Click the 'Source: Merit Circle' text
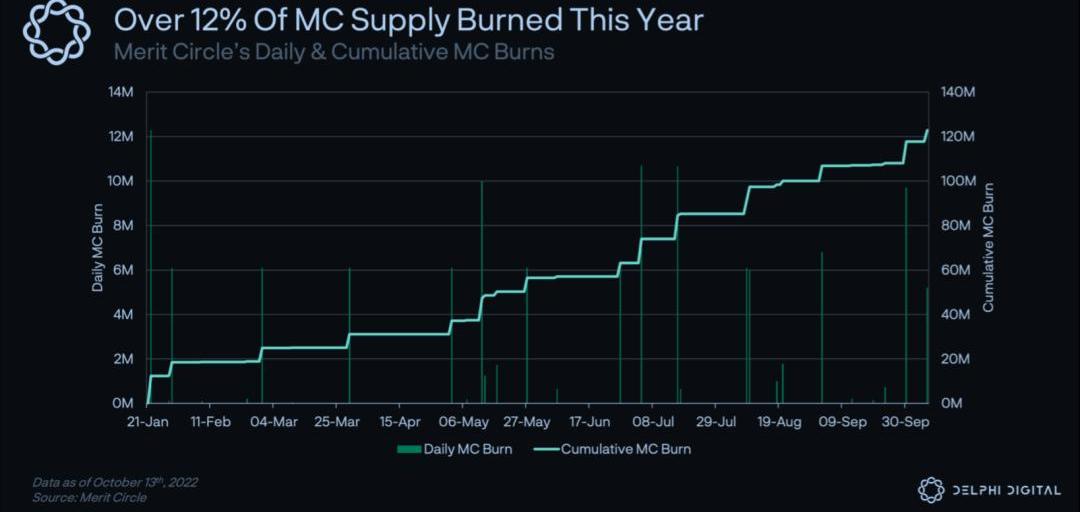This screenshot has height=512, width=1080. point(89,497)
